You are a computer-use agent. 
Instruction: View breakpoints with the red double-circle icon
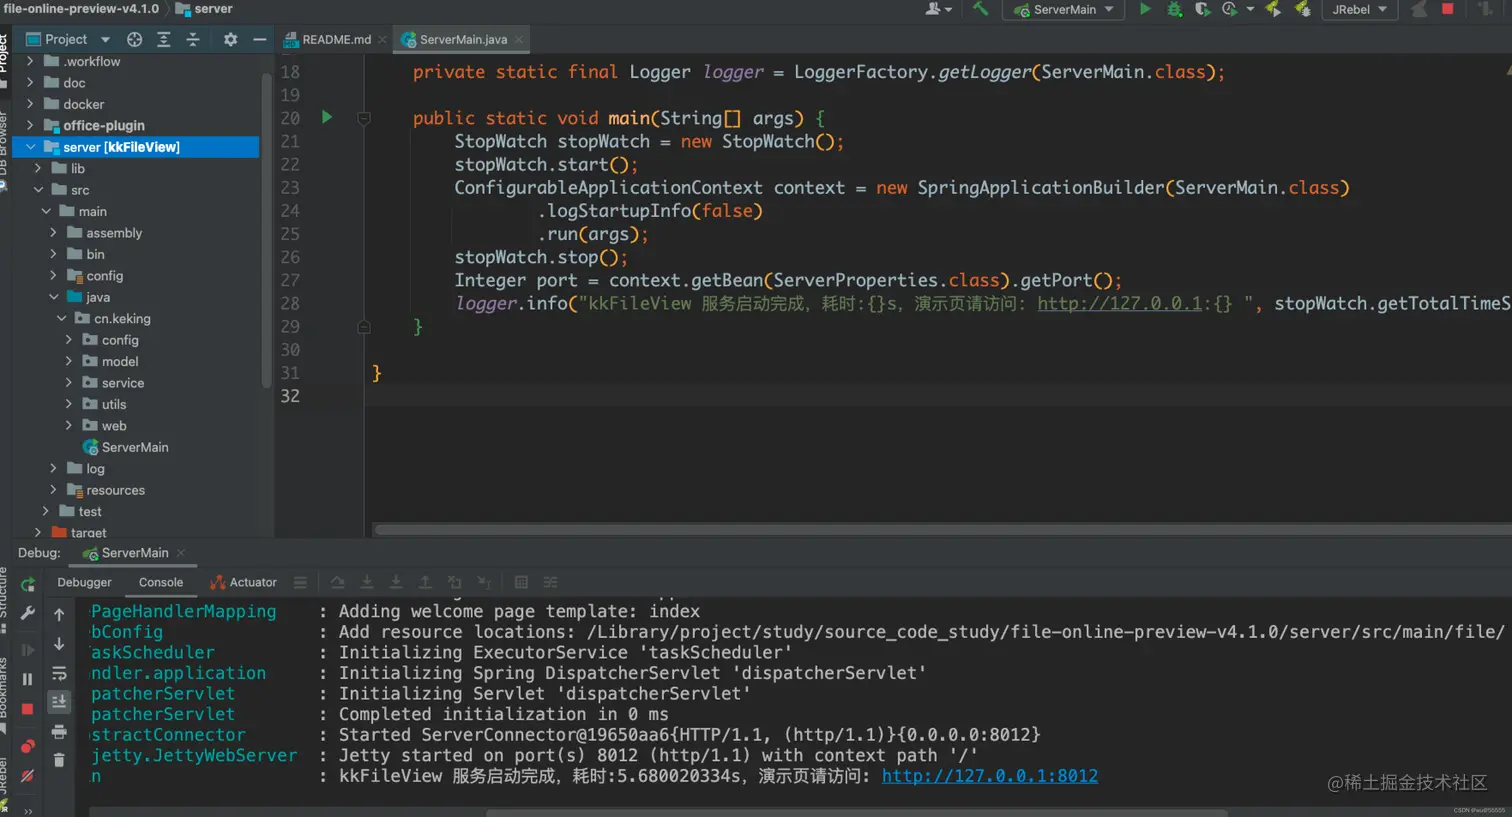28,746
